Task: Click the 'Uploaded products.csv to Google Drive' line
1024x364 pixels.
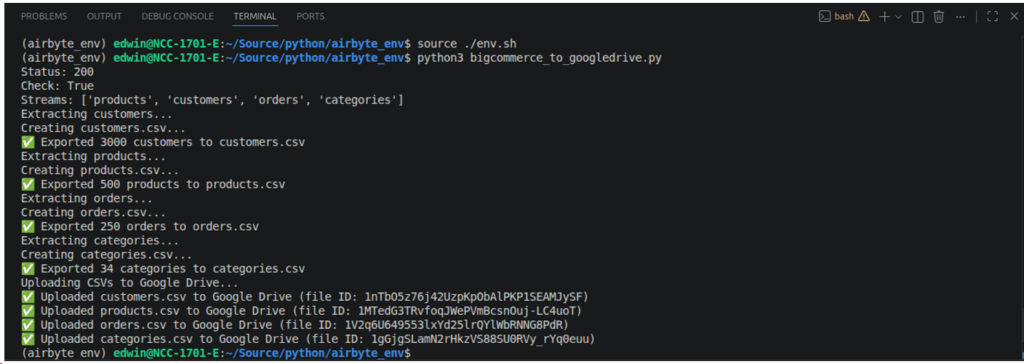Action: pyautogui.click(x=302, y=311)
